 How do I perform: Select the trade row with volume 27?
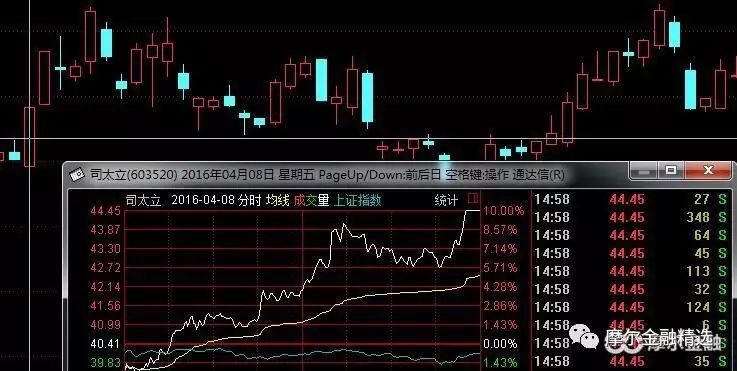click(x=630, y=199)
